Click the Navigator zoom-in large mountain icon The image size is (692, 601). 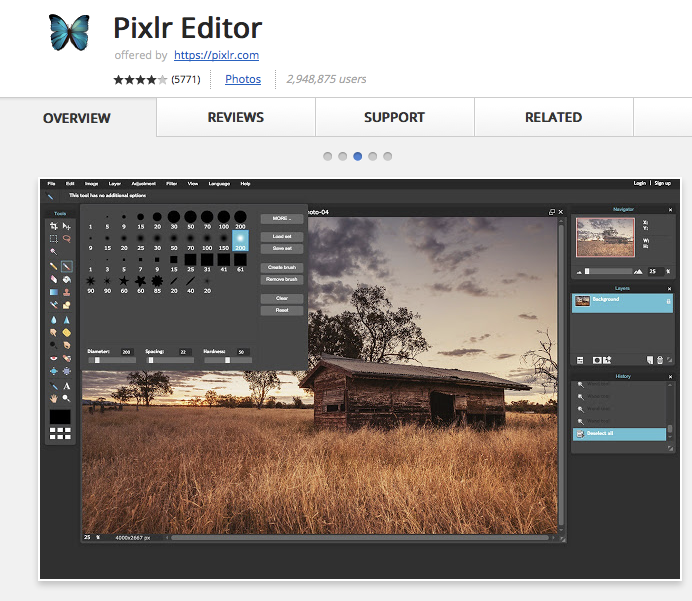[x=638, y=271]
